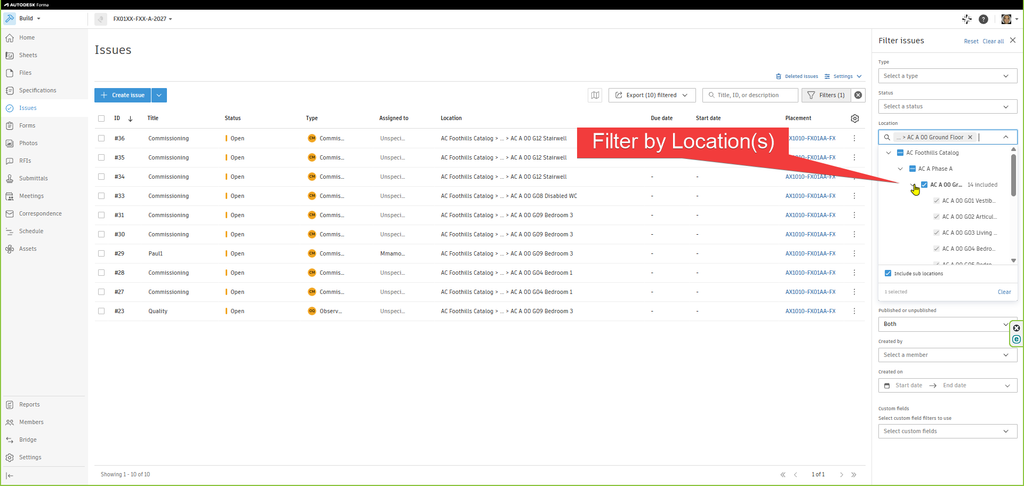Open Published or unpublished Both dropdown
1024x486 pixels.
pyautogui.click(x=948, y=324)
